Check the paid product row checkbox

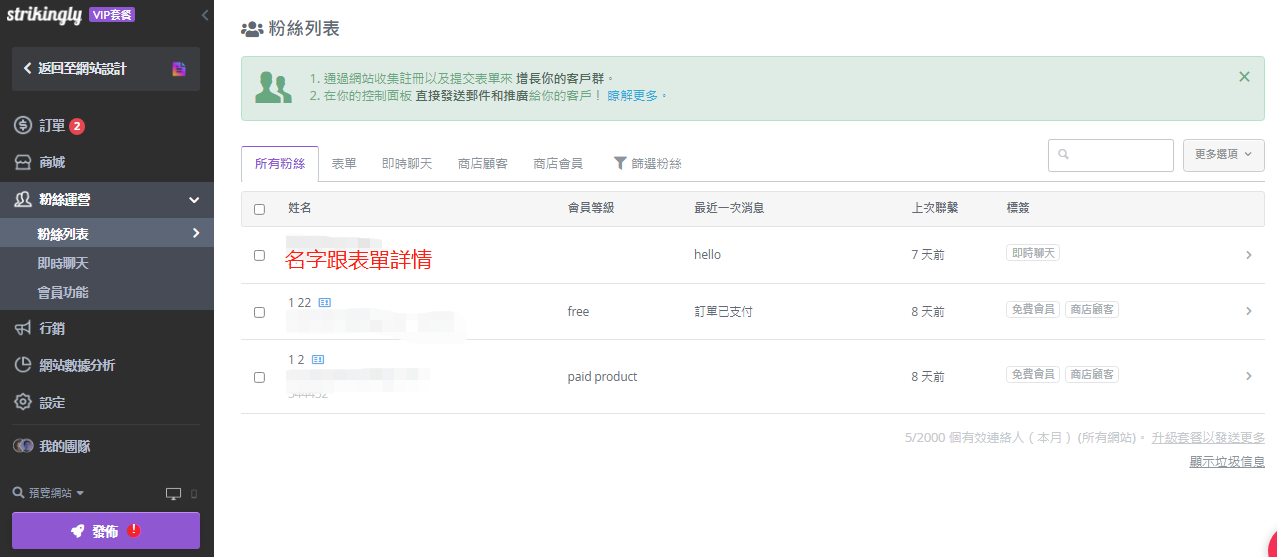click(259, 377)
